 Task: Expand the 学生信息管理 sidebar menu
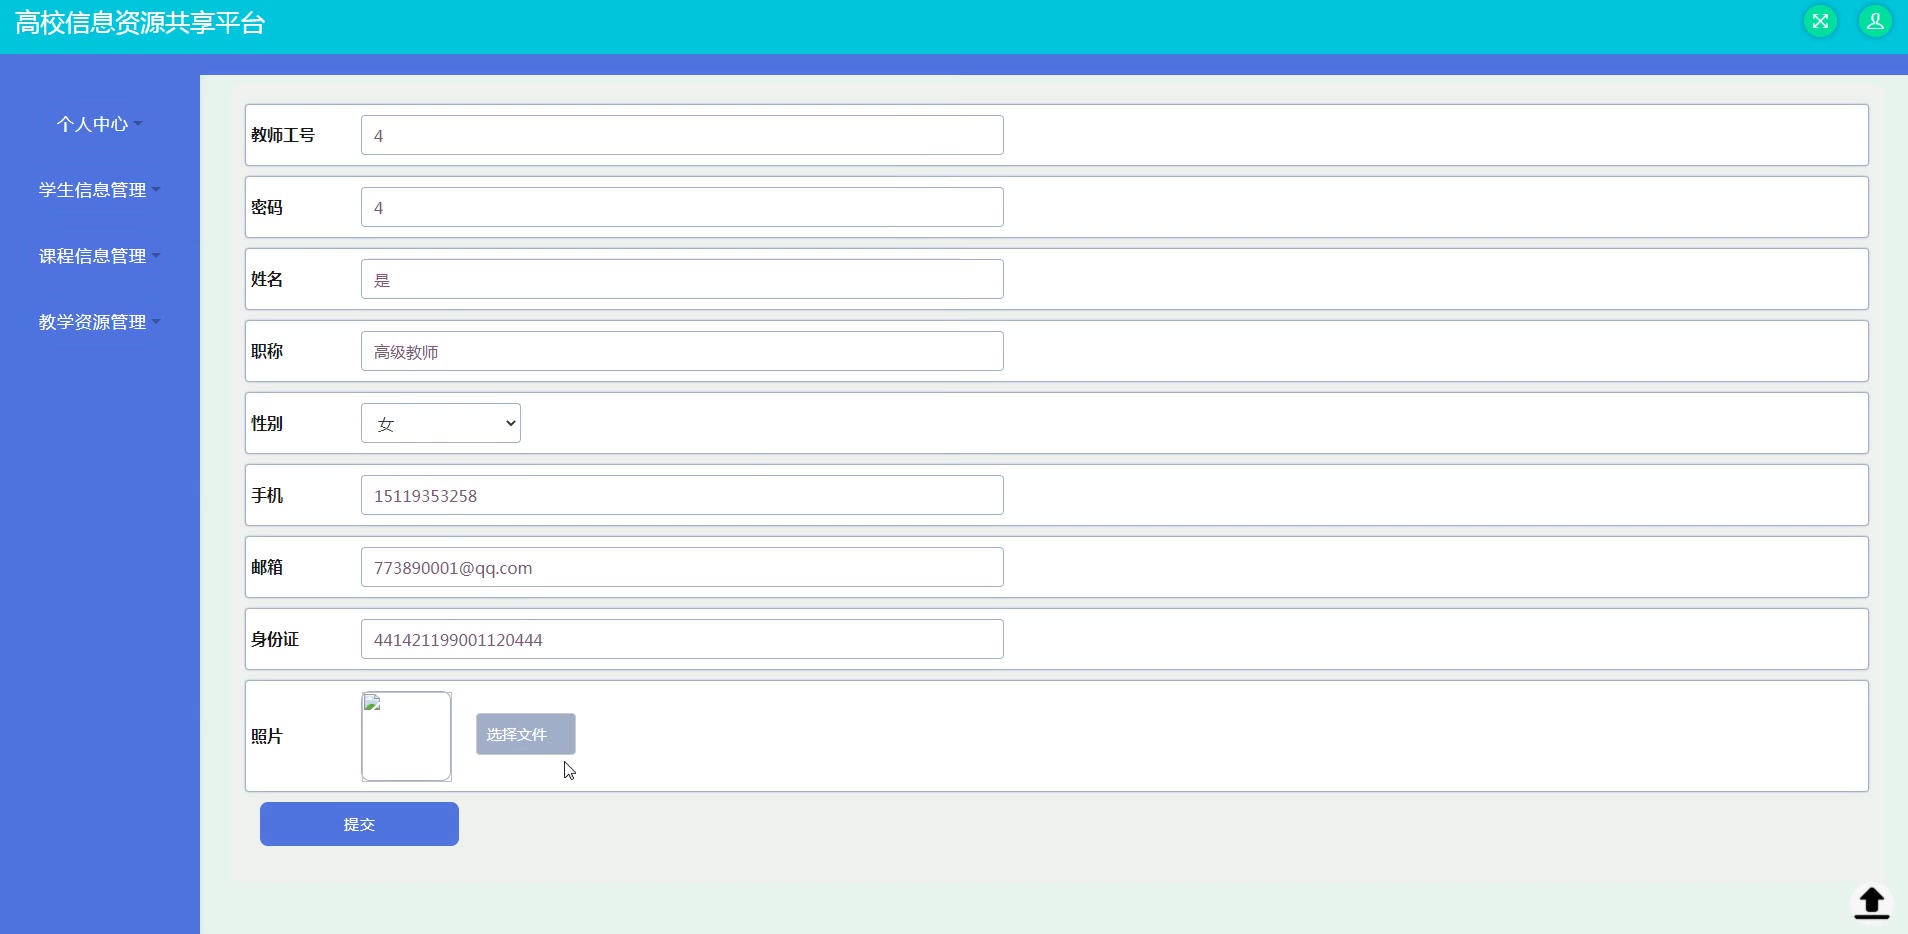coord(100,190)
